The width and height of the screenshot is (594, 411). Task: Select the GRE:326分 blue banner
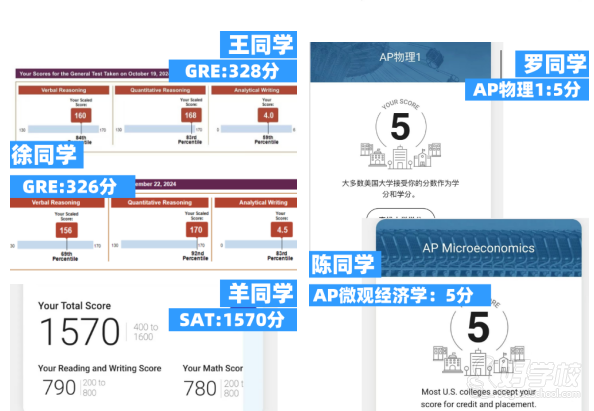click(72, 186)
